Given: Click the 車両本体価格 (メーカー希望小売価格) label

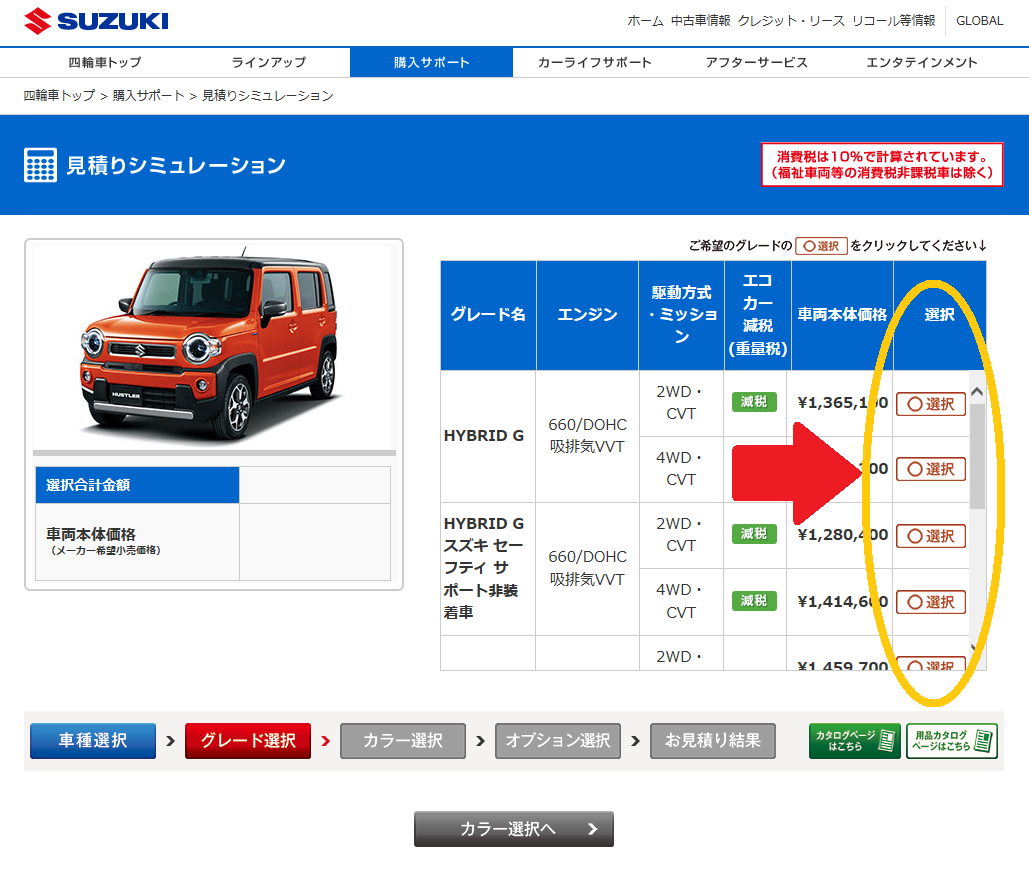Looking at the screenshot, I should pos(137,542).
